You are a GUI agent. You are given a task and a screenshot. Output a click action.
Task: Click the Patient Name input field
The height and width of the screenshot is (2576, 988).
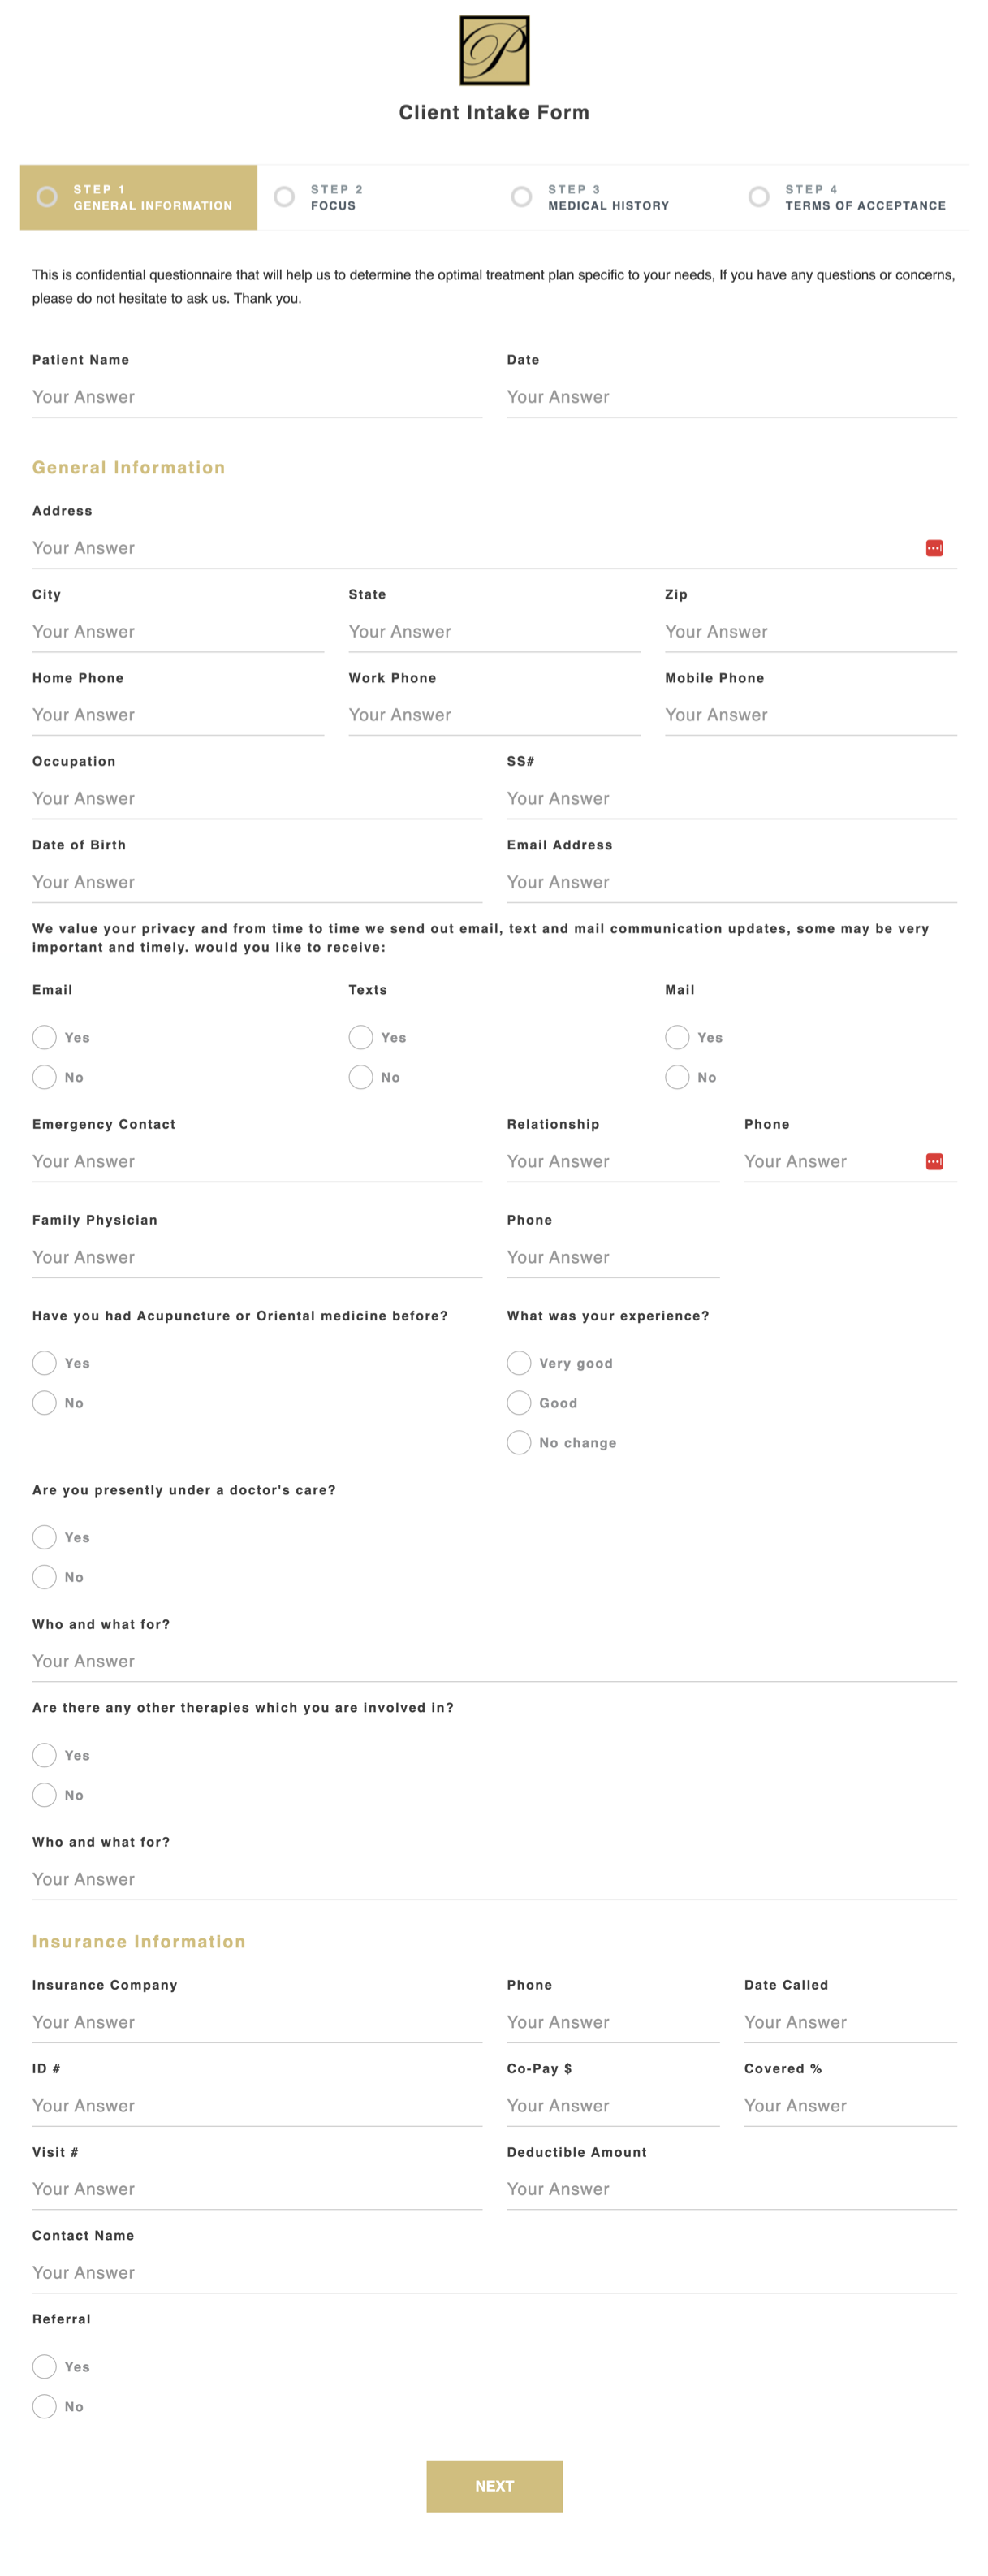pos(256,397)
